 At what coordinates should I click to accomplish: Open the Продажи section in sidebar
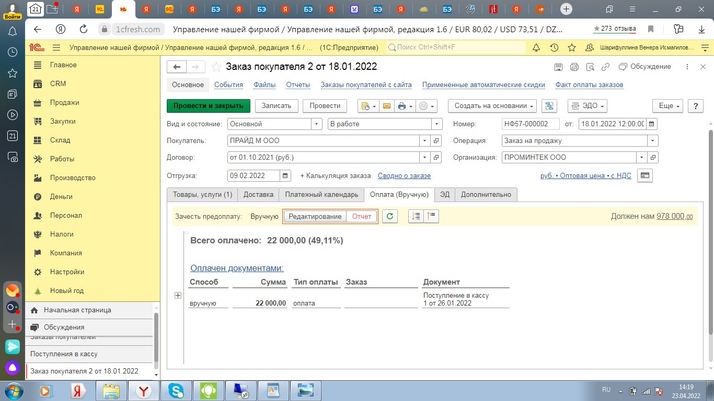click(64, 102)
